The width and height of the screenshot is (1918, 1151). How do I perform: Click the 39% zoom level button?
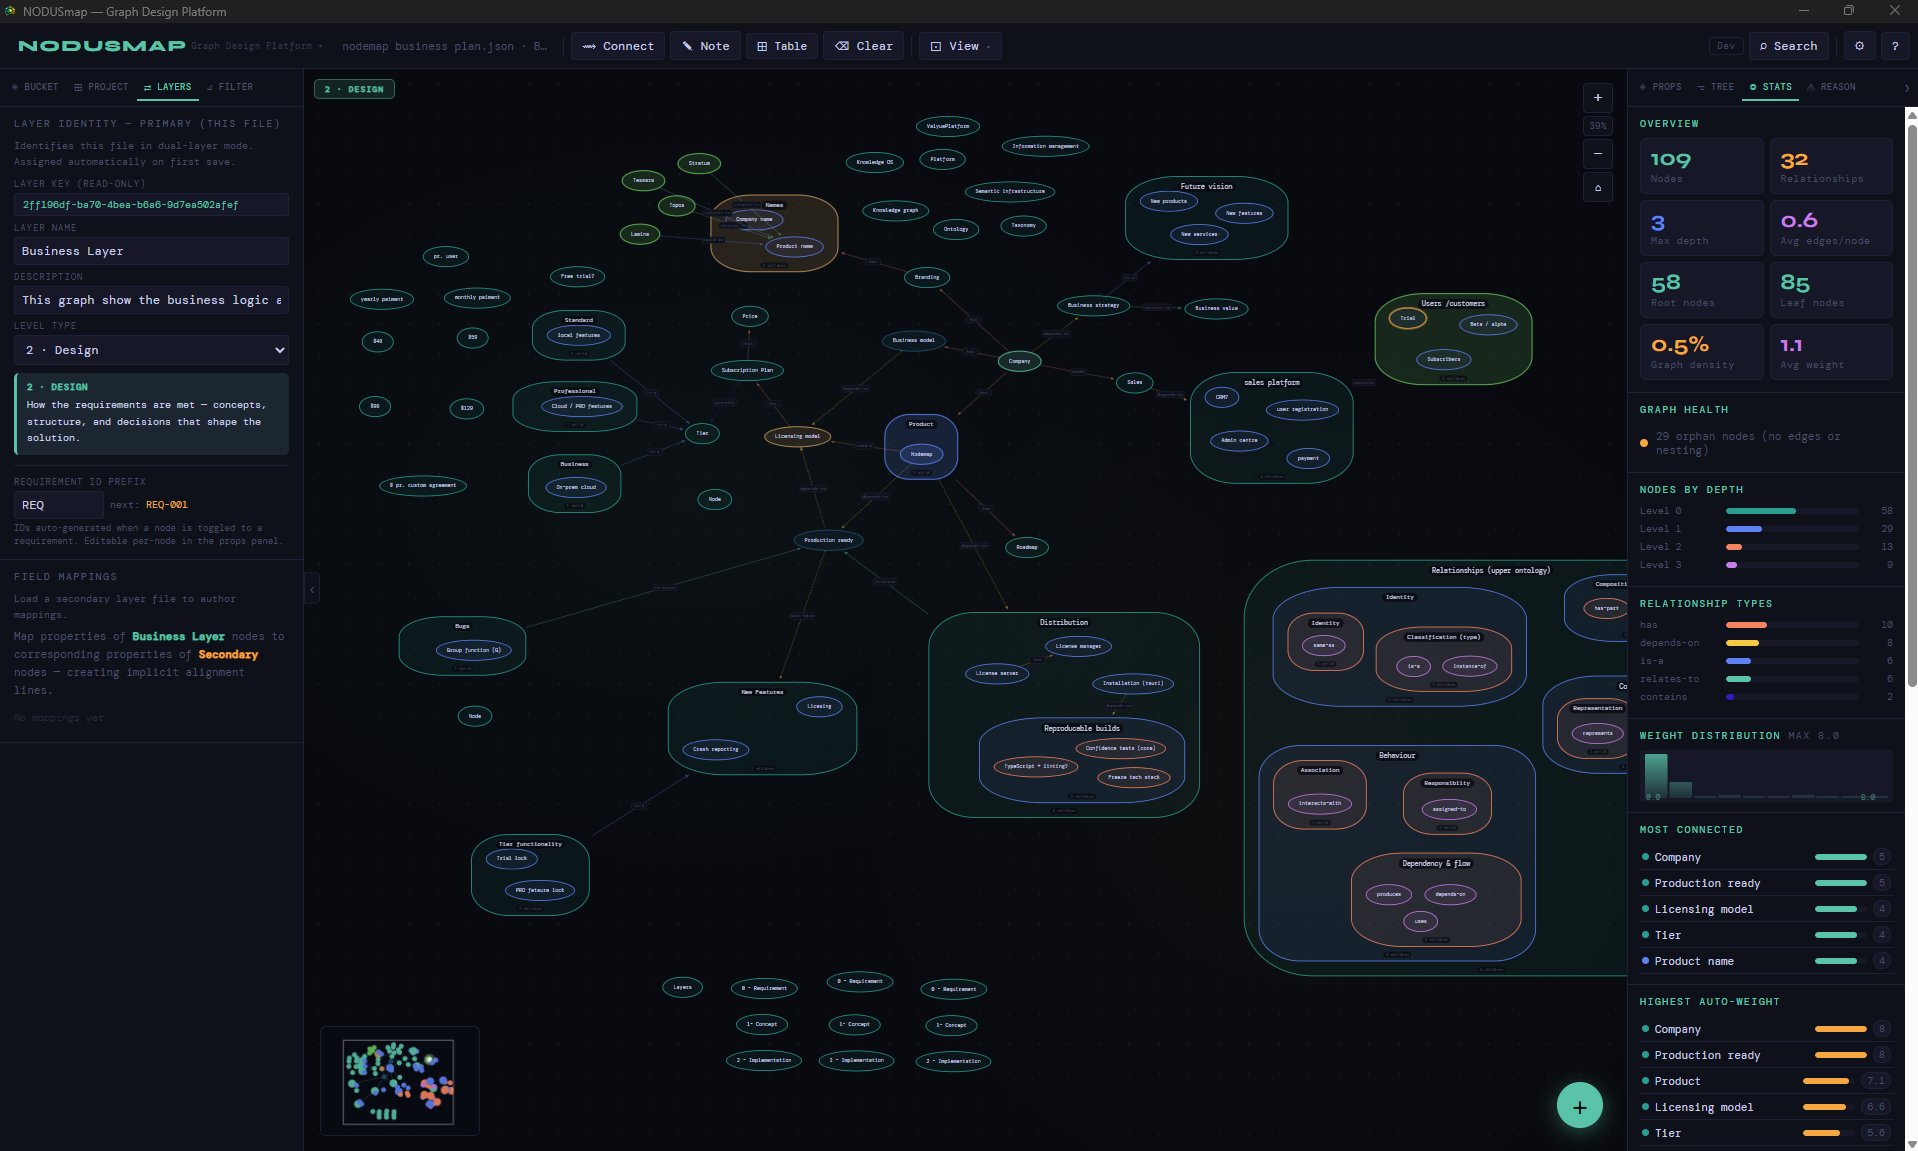coord(1596,125)
